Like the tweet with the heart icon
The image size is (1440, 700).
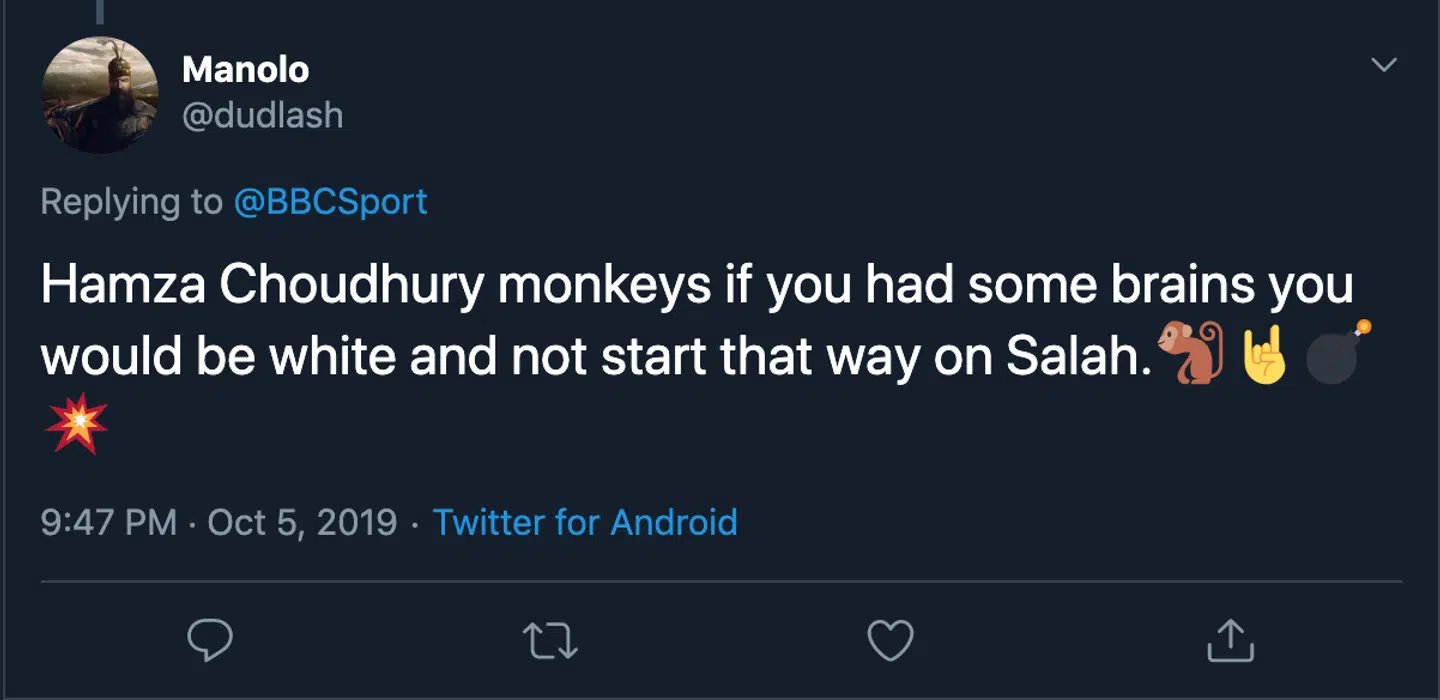890,641
